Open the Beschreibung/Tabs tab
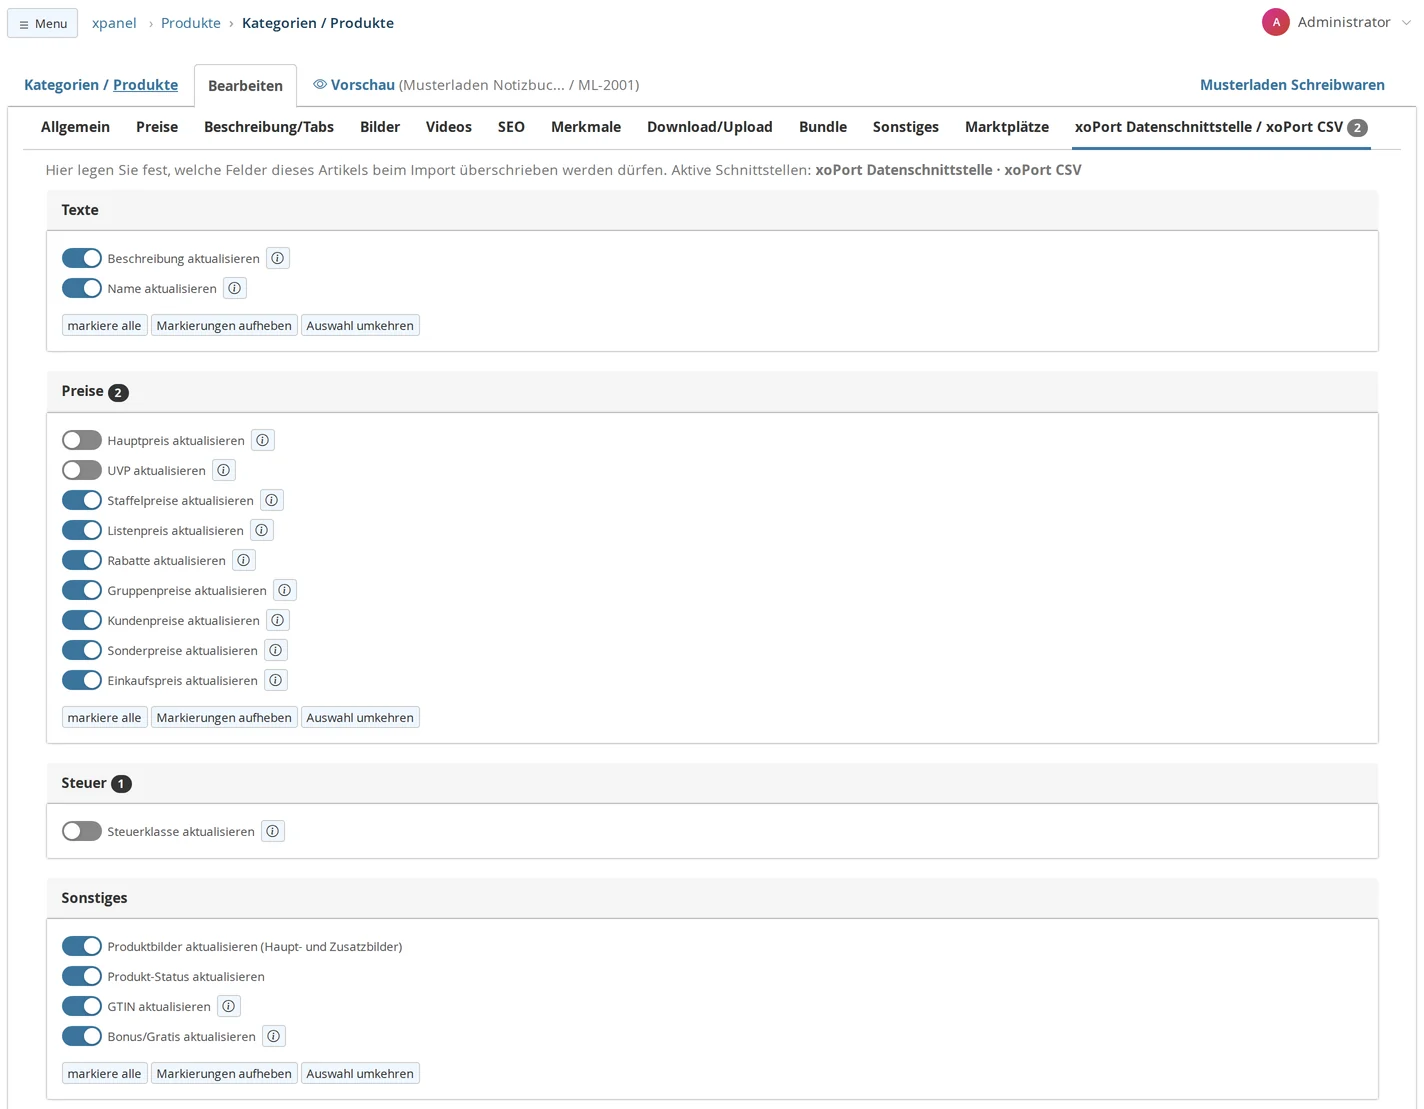Screen dimensions: 1424x1109 [269, 127]
